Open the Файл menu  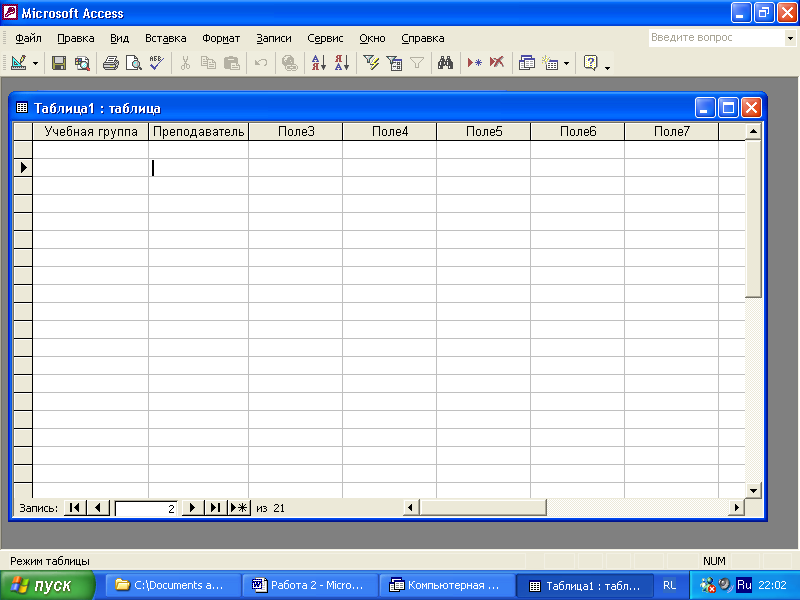coord(28,38)
